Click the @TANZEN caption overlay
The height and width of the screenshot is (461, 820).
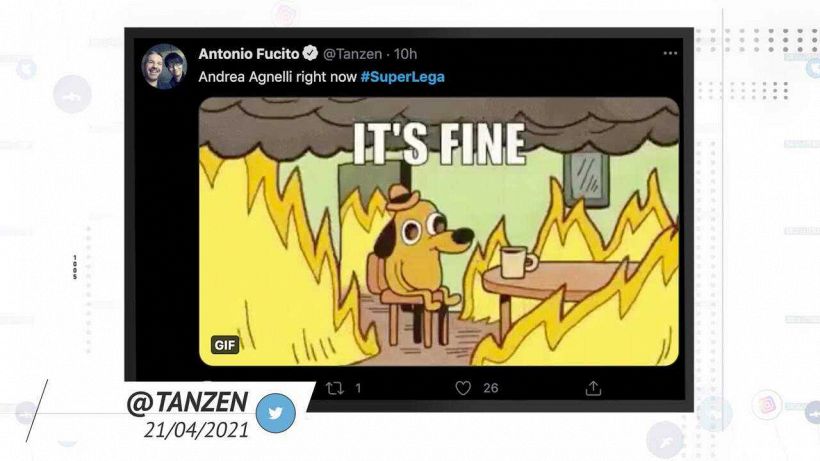pyautogui.click(x=187, y=403)
